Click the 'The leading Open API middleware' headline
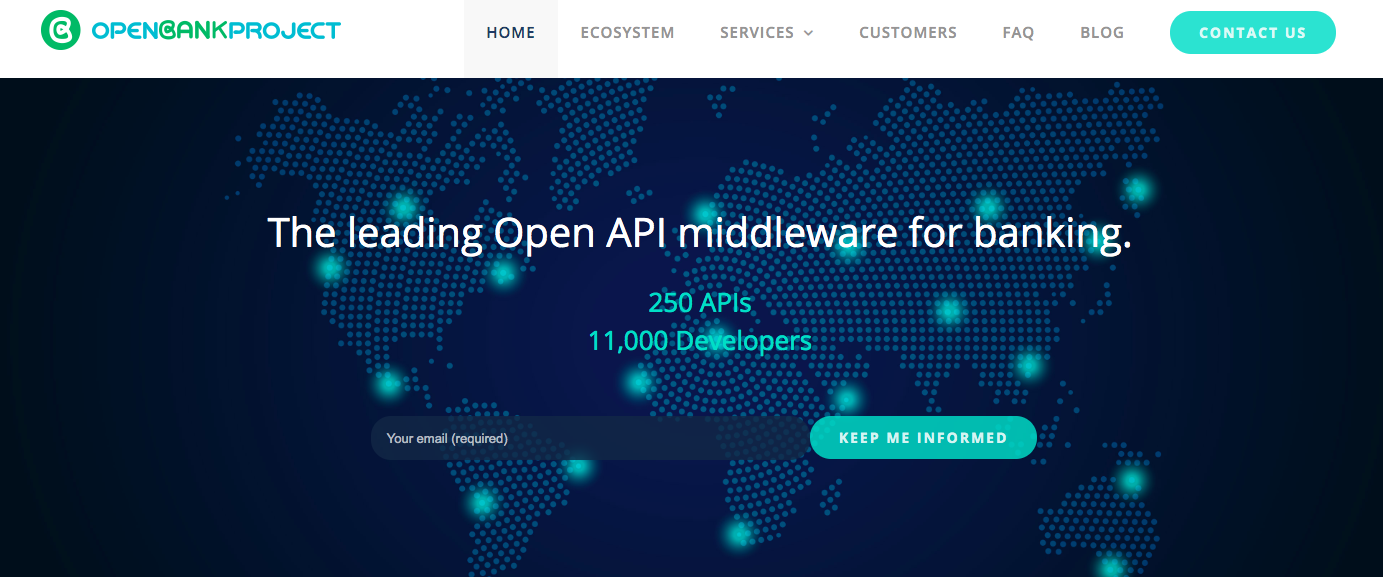 click(x=699, y=233)
